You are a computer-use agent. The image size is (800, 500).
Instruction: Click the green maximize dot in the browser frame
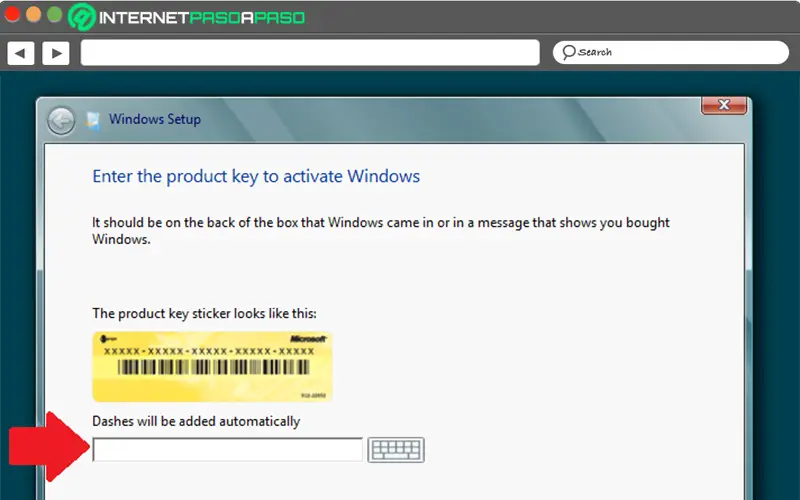(x=55, y=14)
